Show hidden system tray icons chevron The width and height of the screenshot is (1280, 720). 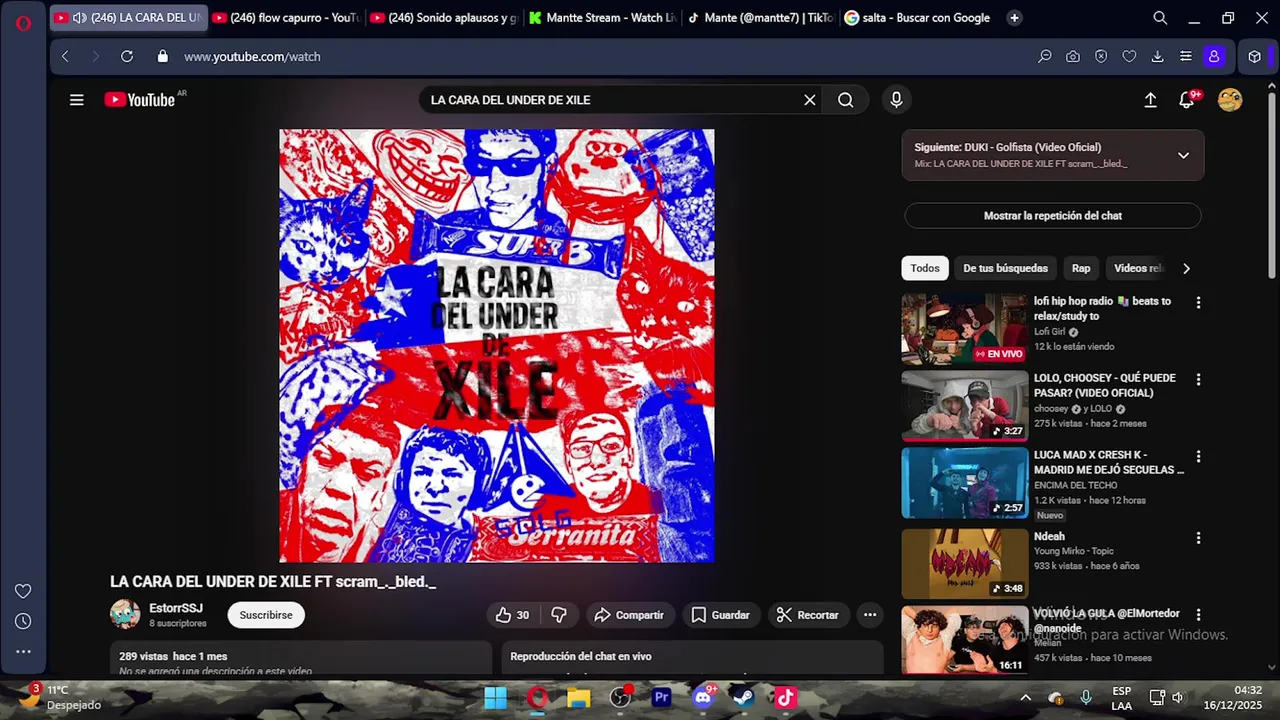(1025, 697)
